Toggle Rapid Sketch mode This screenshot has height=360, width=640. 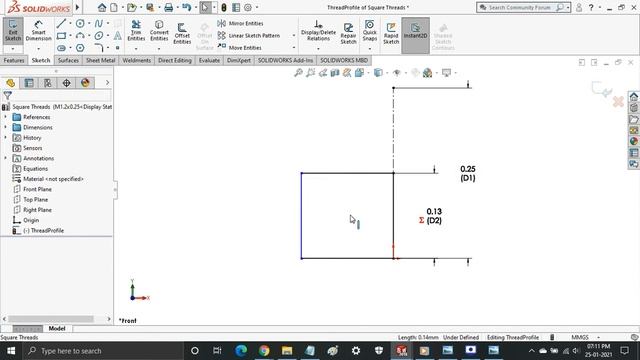pos(391,33)
